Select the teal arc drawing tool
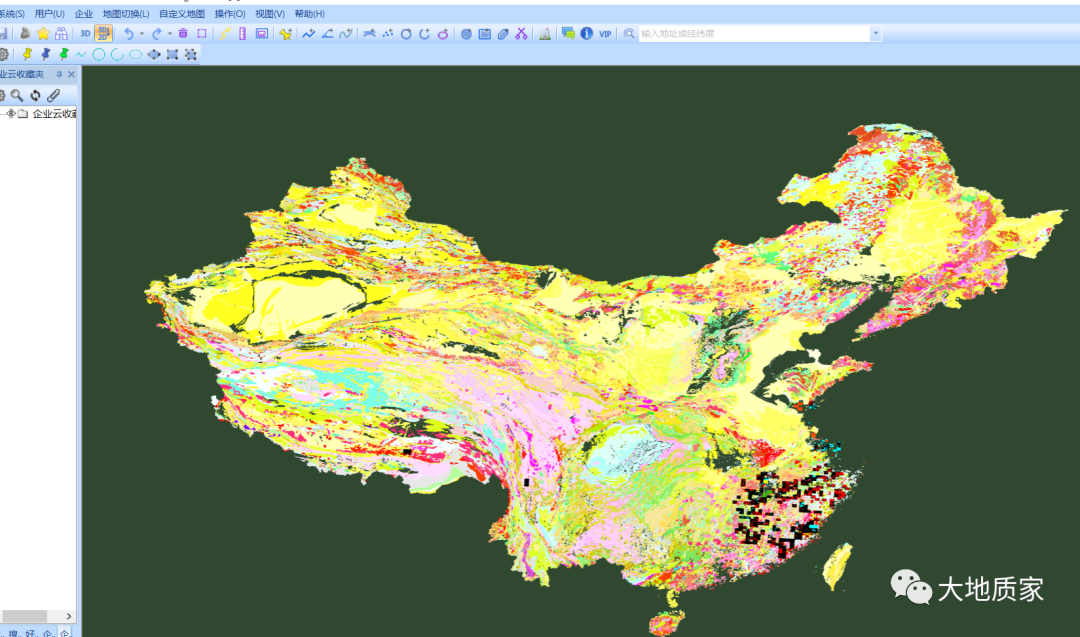The image size is (1080, 637). pyautogui.click(x=117, y=54)
